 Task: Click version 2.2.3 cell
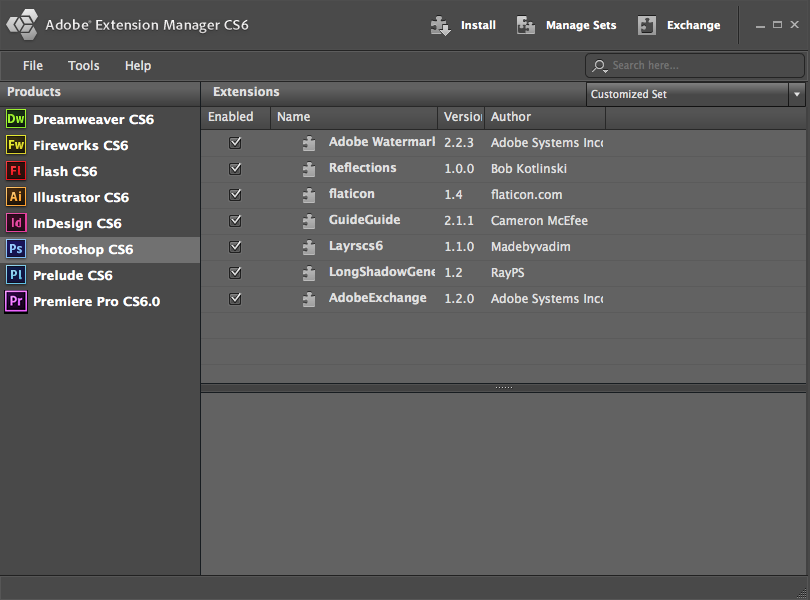[x=459, y=143]
